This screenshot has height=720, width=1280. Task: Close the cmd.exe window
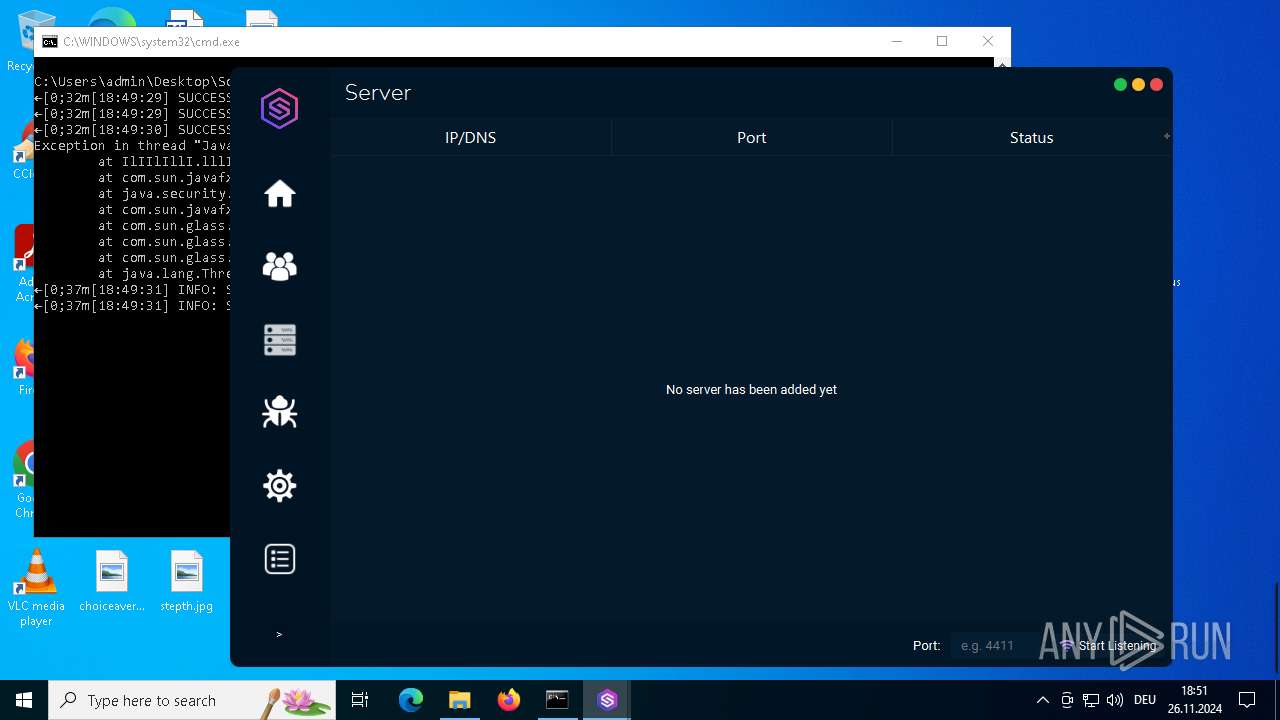coord(988,41)
